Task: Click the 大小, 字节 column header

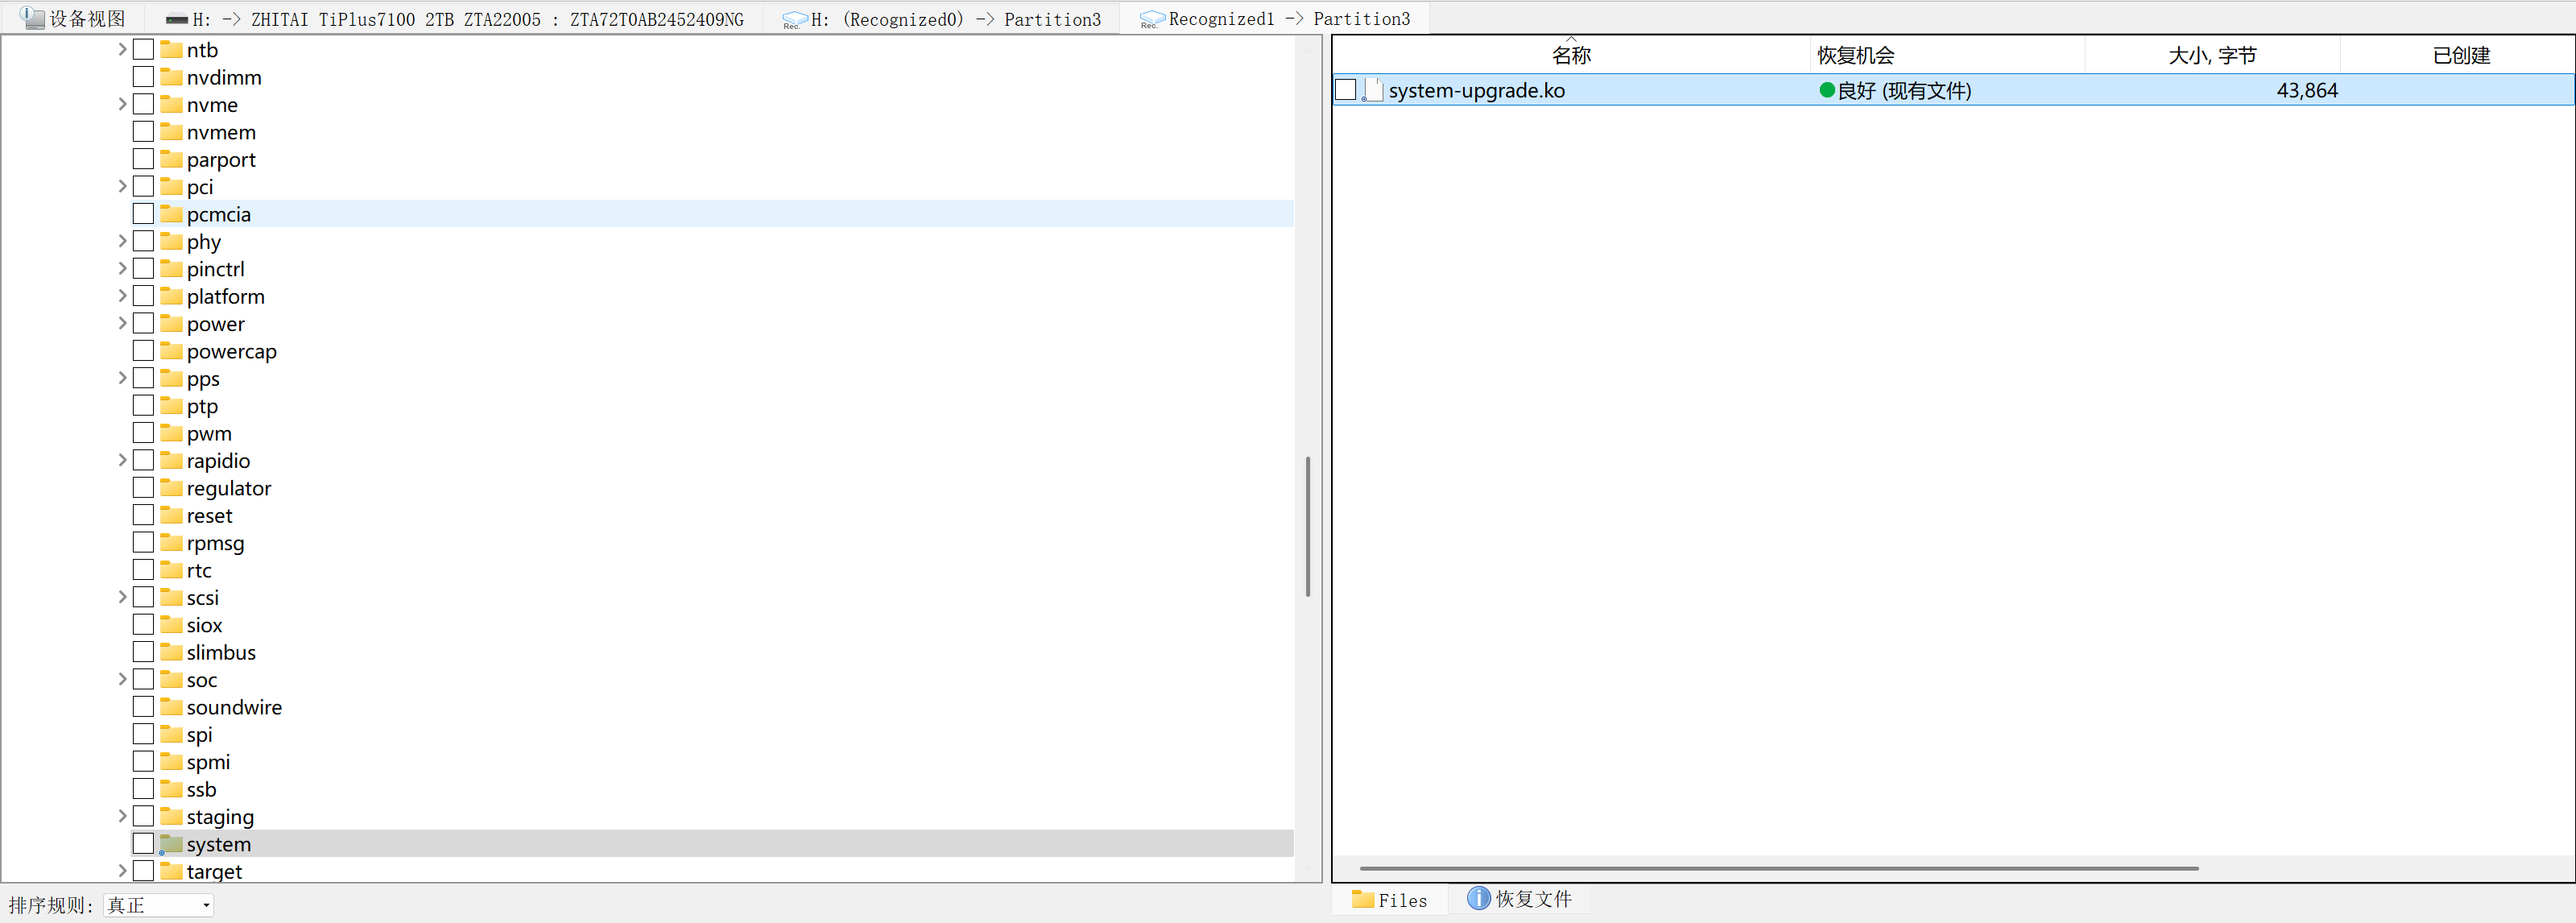Action: pos(2211,56)
